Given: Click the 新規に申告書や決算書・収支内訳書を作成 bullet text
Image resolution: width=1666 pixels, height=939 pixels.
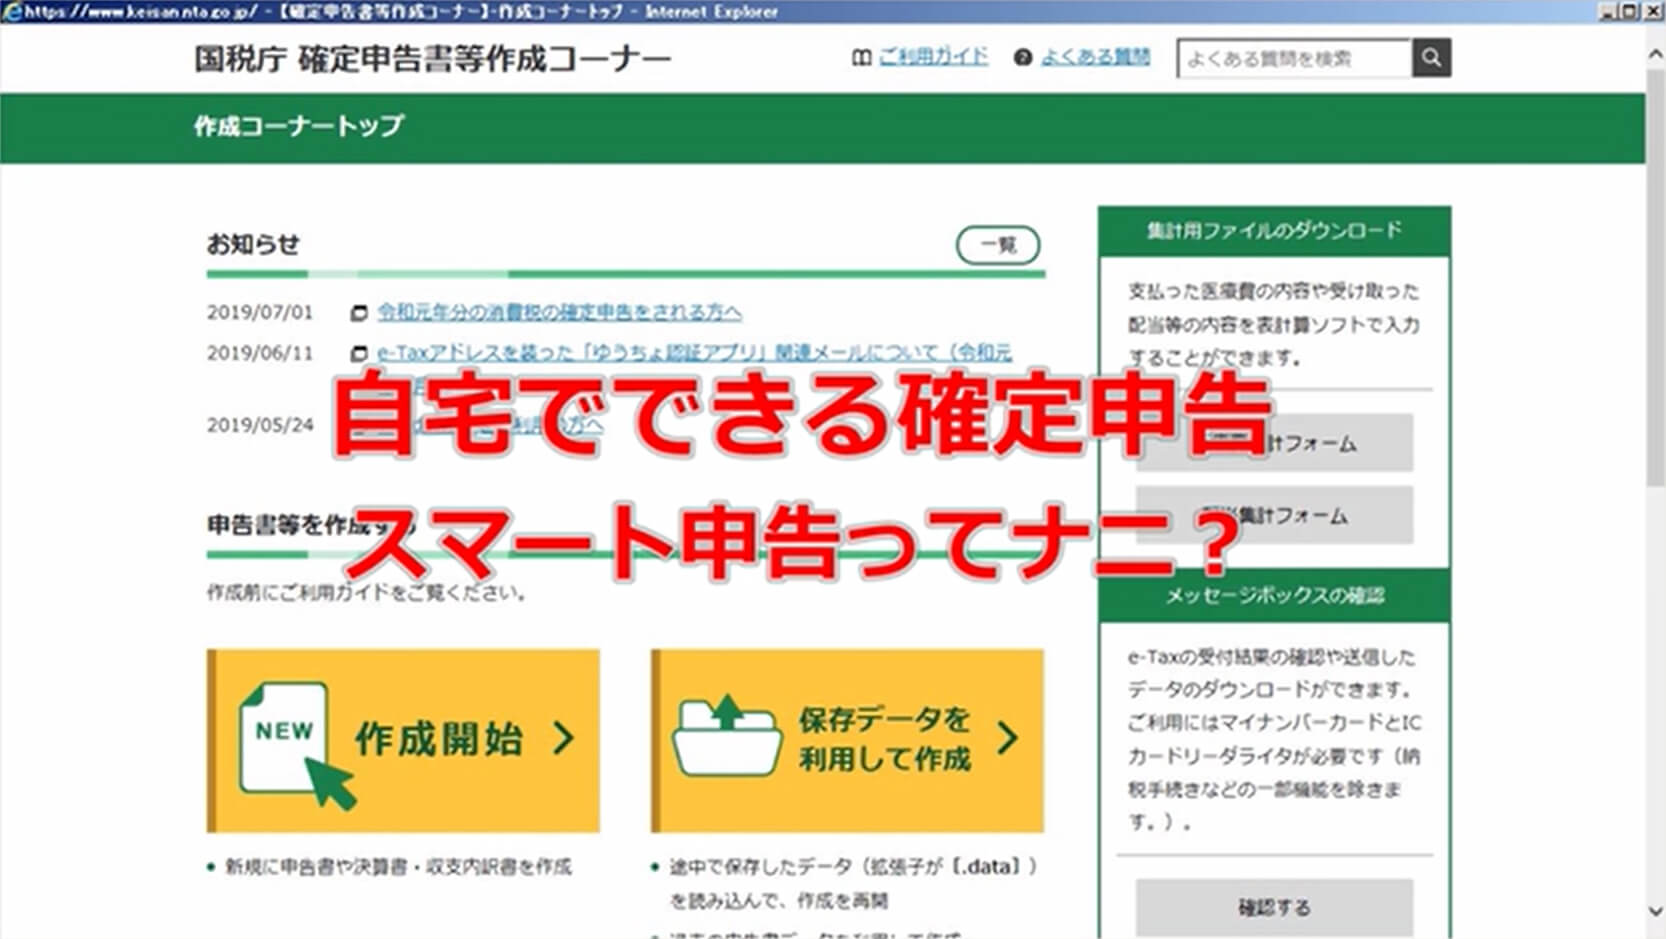Looking at the screenshot, I should tap(398, 867).
